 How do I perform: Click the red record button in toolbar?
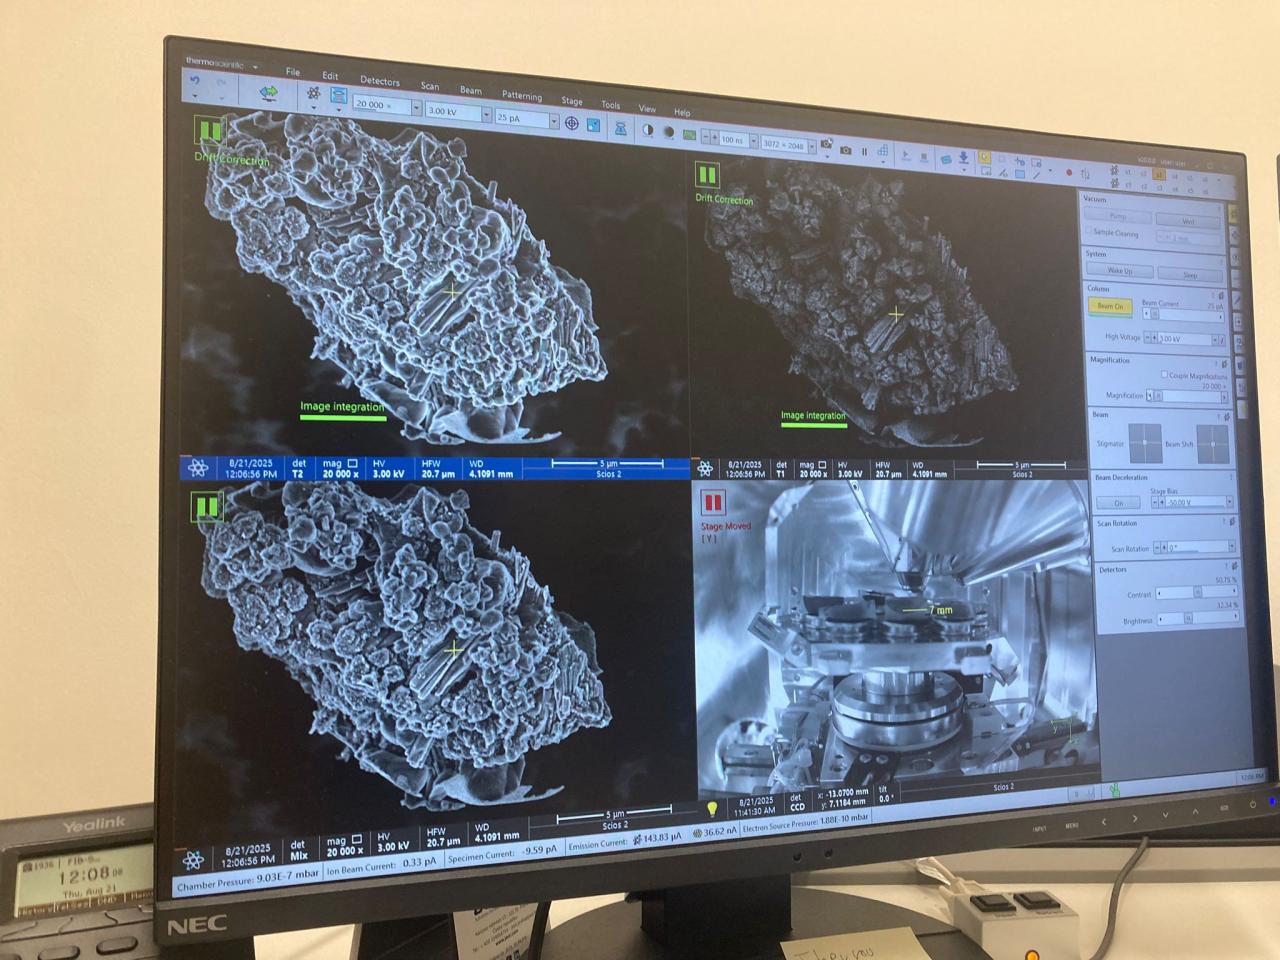[1069, 173]
